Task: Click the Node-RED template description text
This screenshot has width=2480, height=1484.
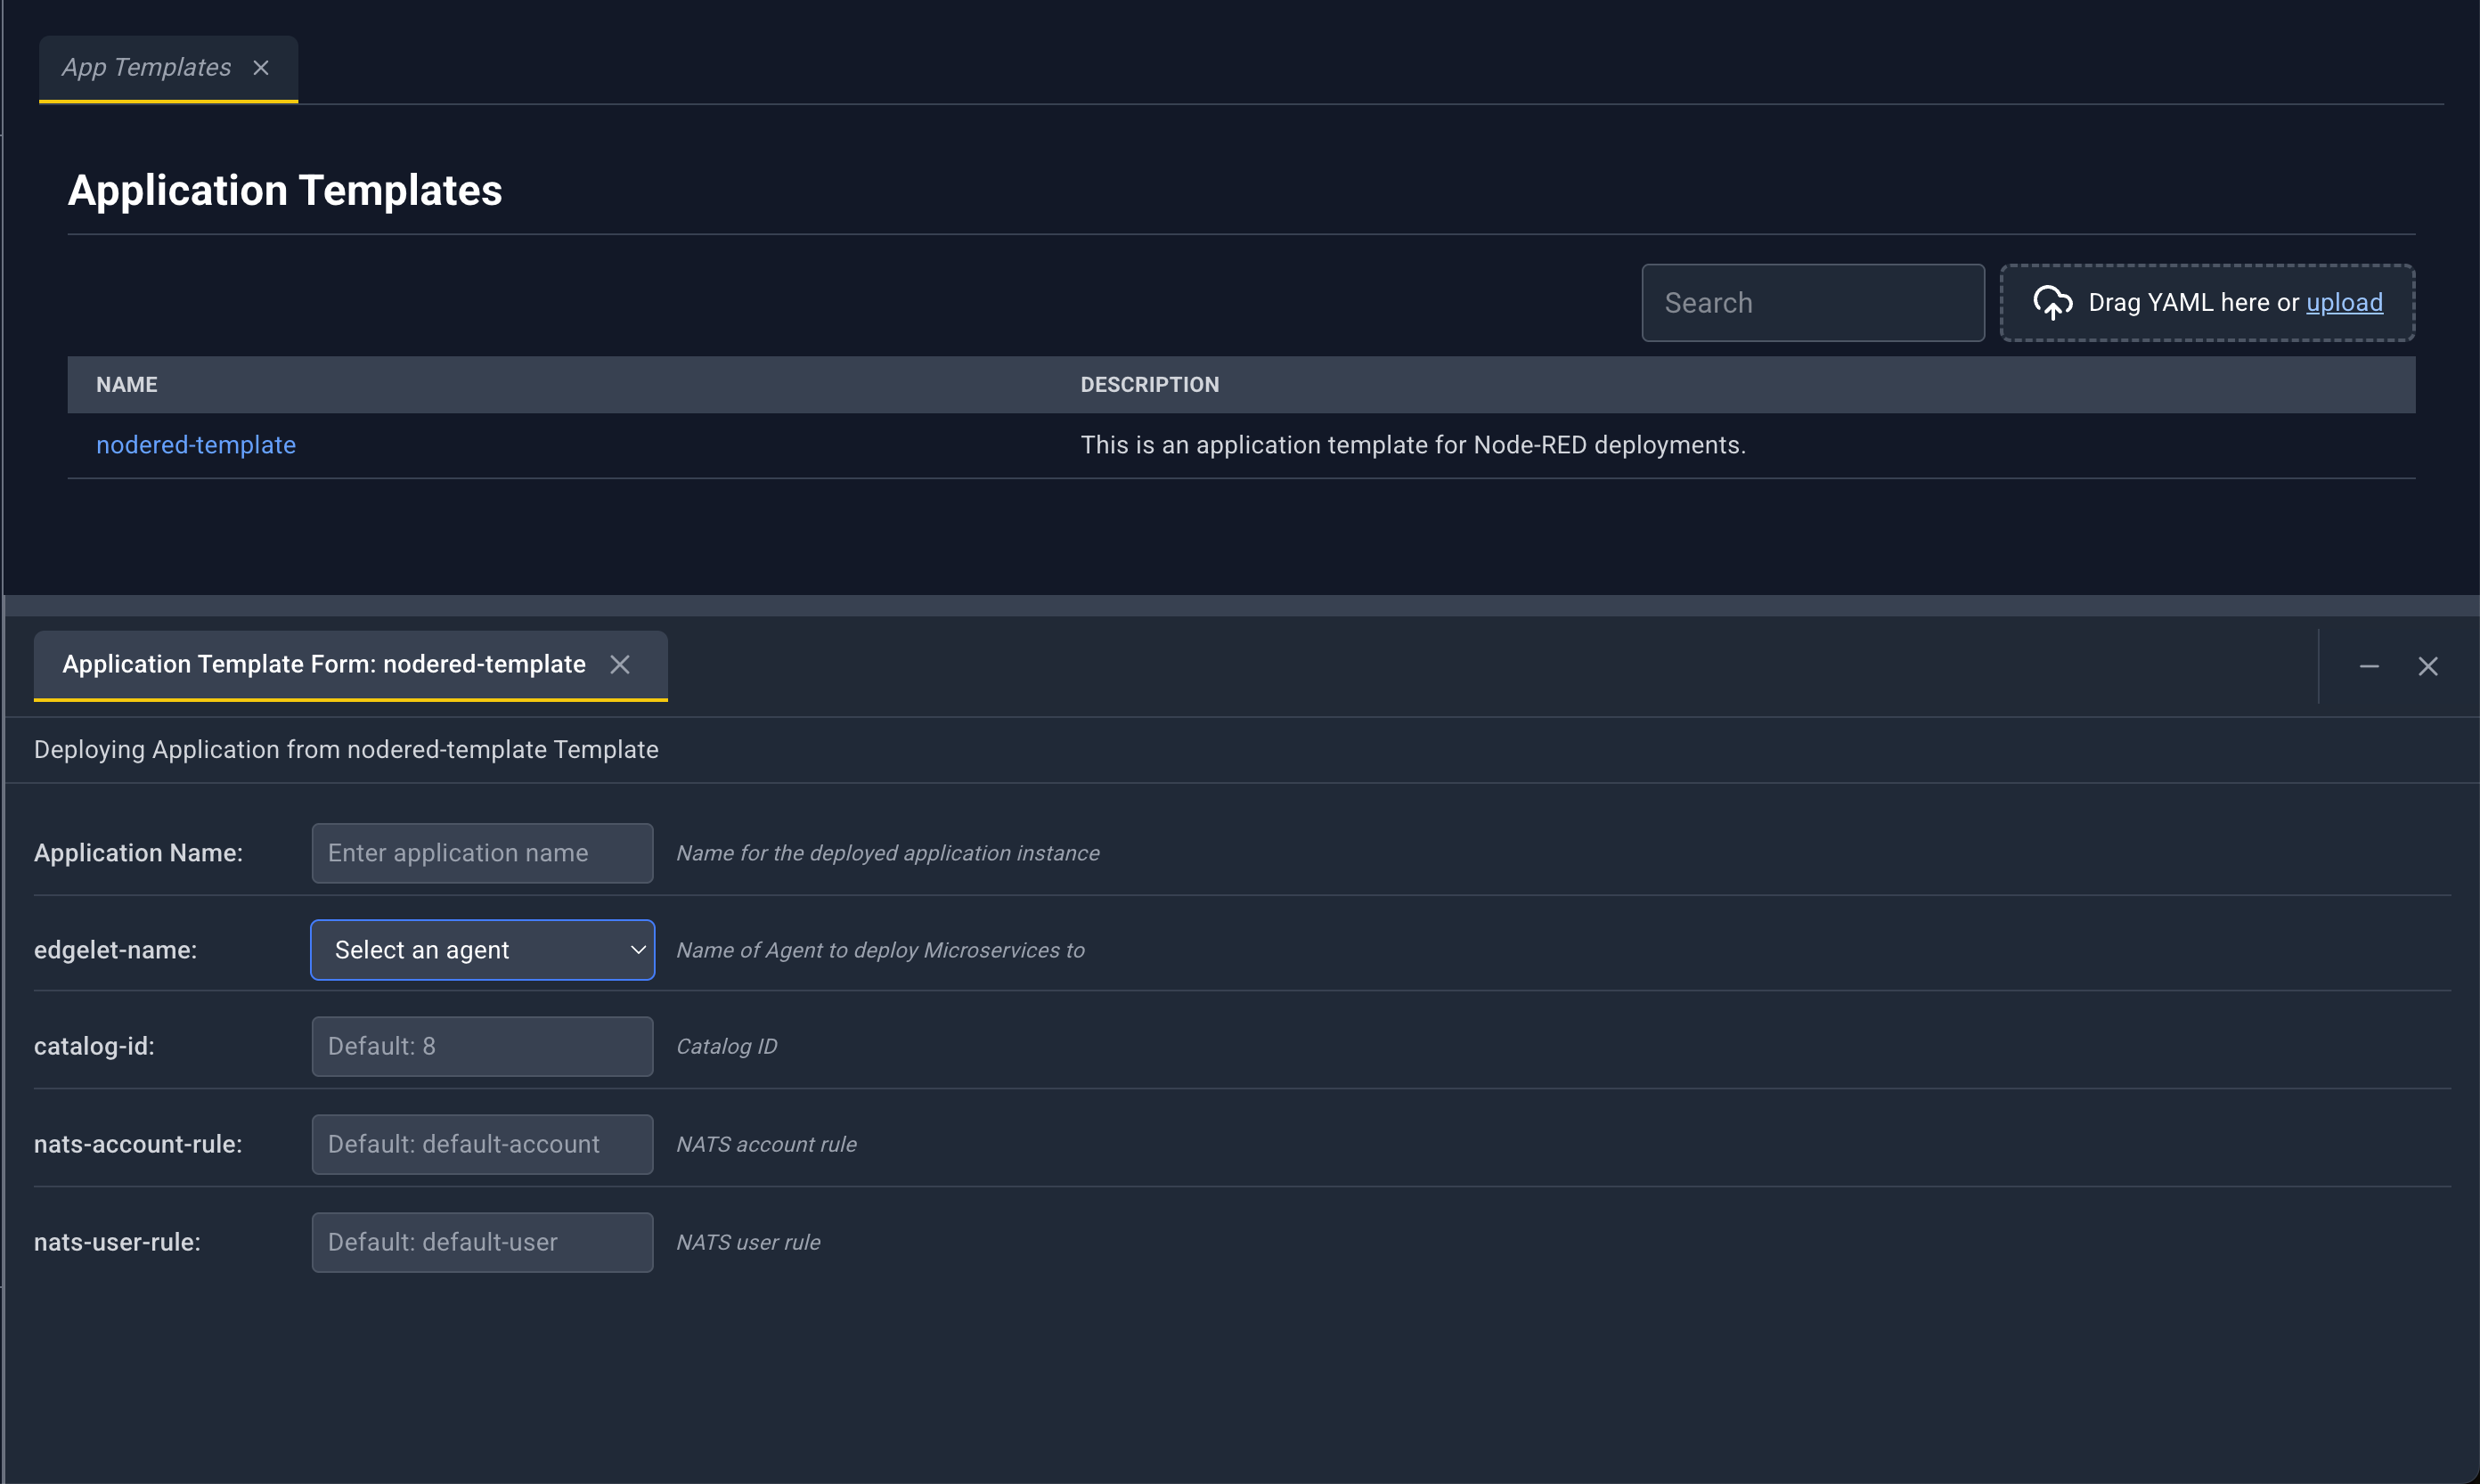Action: pyautogui.click(x=1412, y=445)
